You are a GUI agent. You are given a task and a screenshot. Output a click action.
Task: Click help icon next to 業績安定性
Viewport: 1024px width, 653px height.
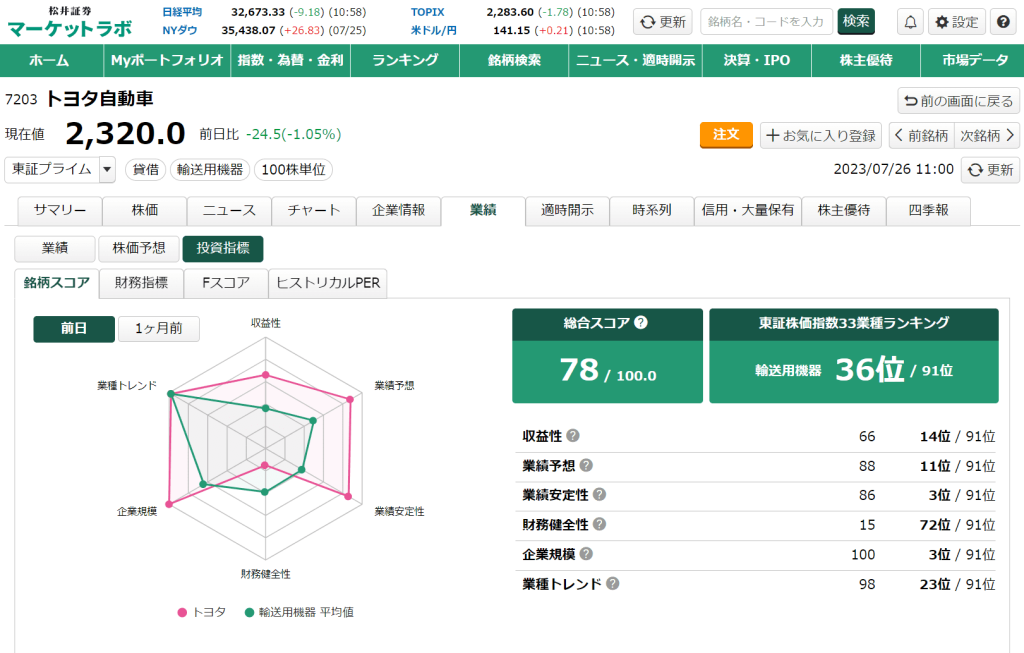tap(599, 494)
